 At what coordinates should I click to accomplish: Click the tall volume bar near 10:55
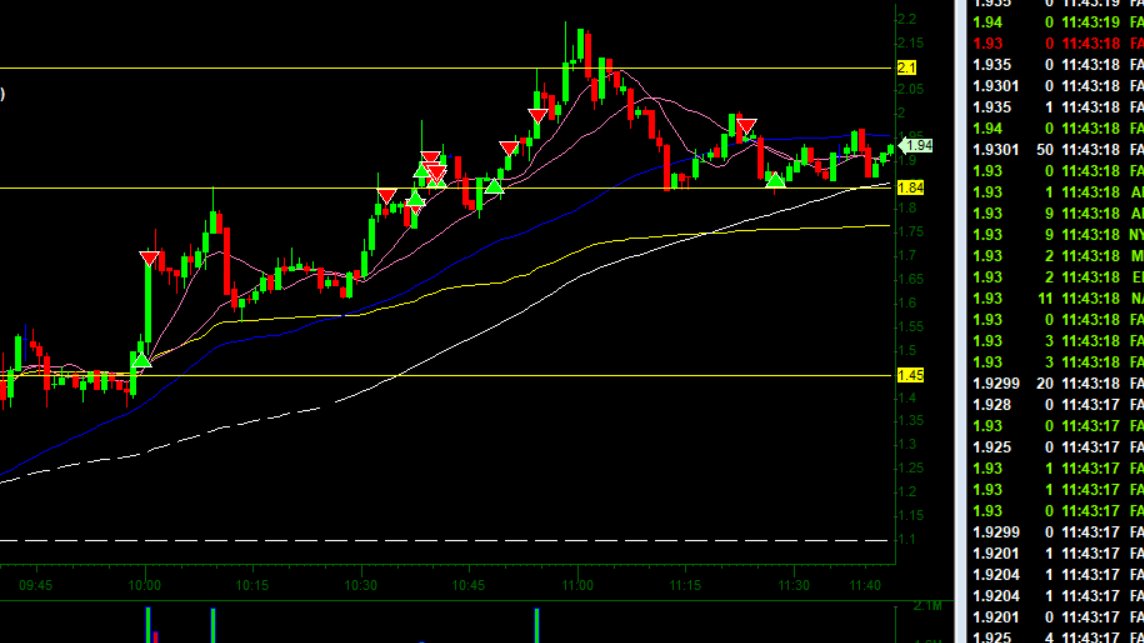coord(537,625)
